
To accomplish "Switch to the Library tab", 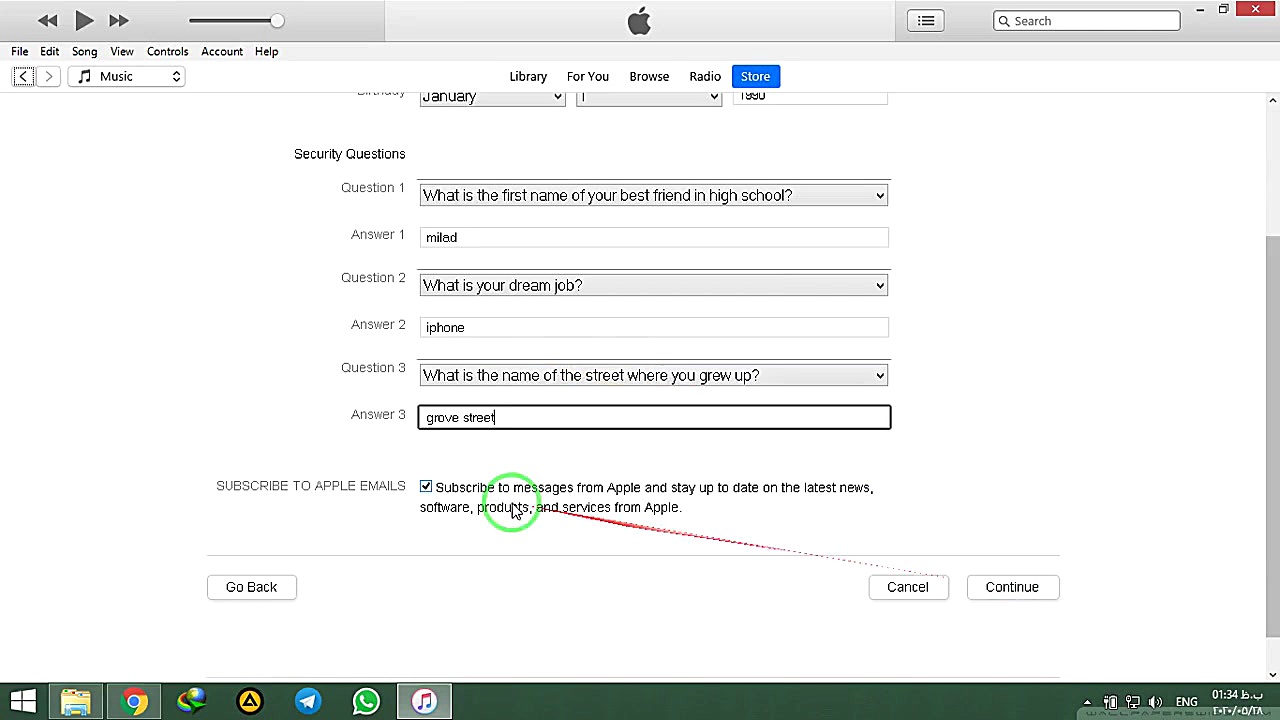I will pyautogui.click(x=528, y=76).
